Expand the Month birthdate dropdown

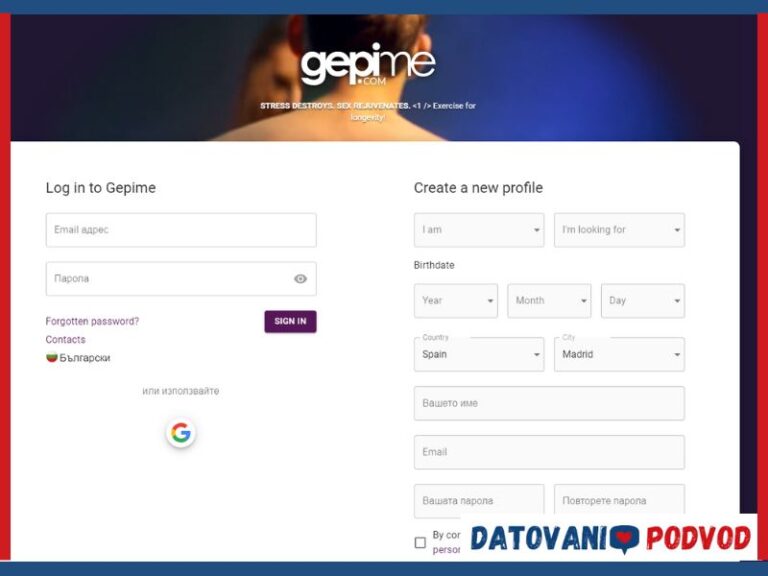coord(549,301)
